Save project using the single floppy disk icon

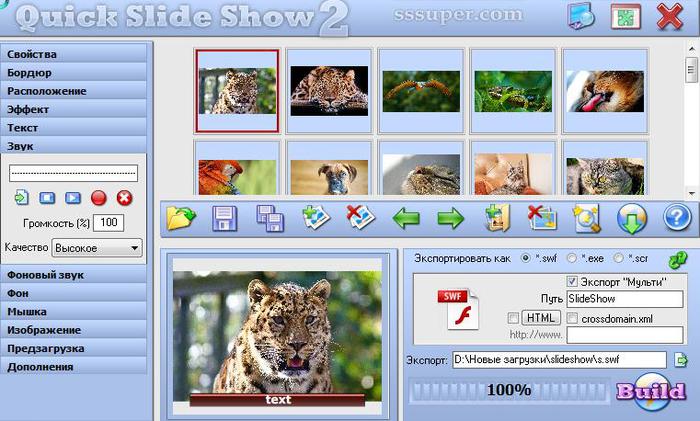click(225, 218)
